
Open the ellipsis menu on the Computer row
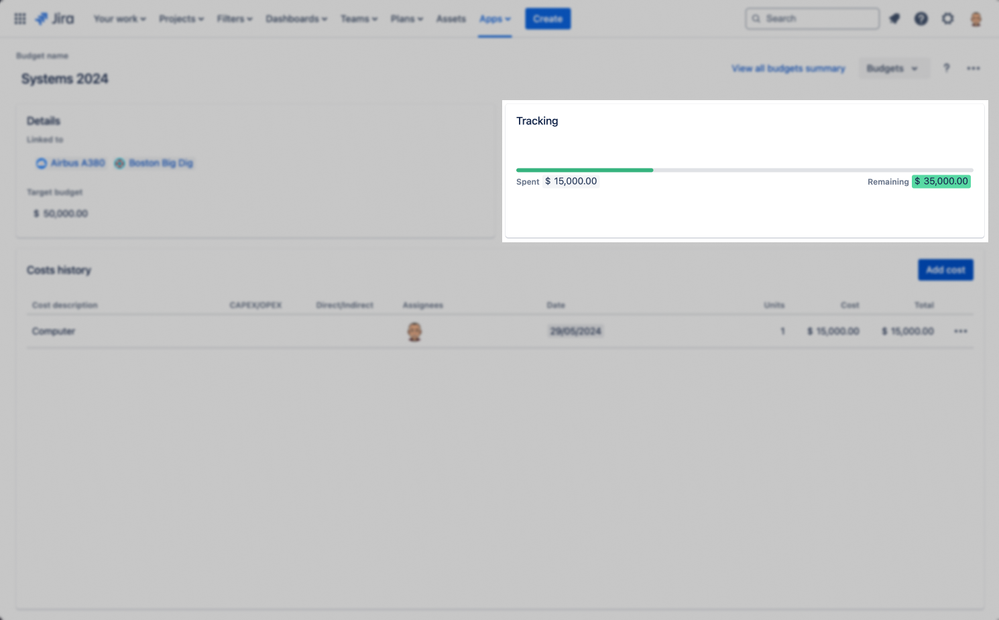click(960, 331)
